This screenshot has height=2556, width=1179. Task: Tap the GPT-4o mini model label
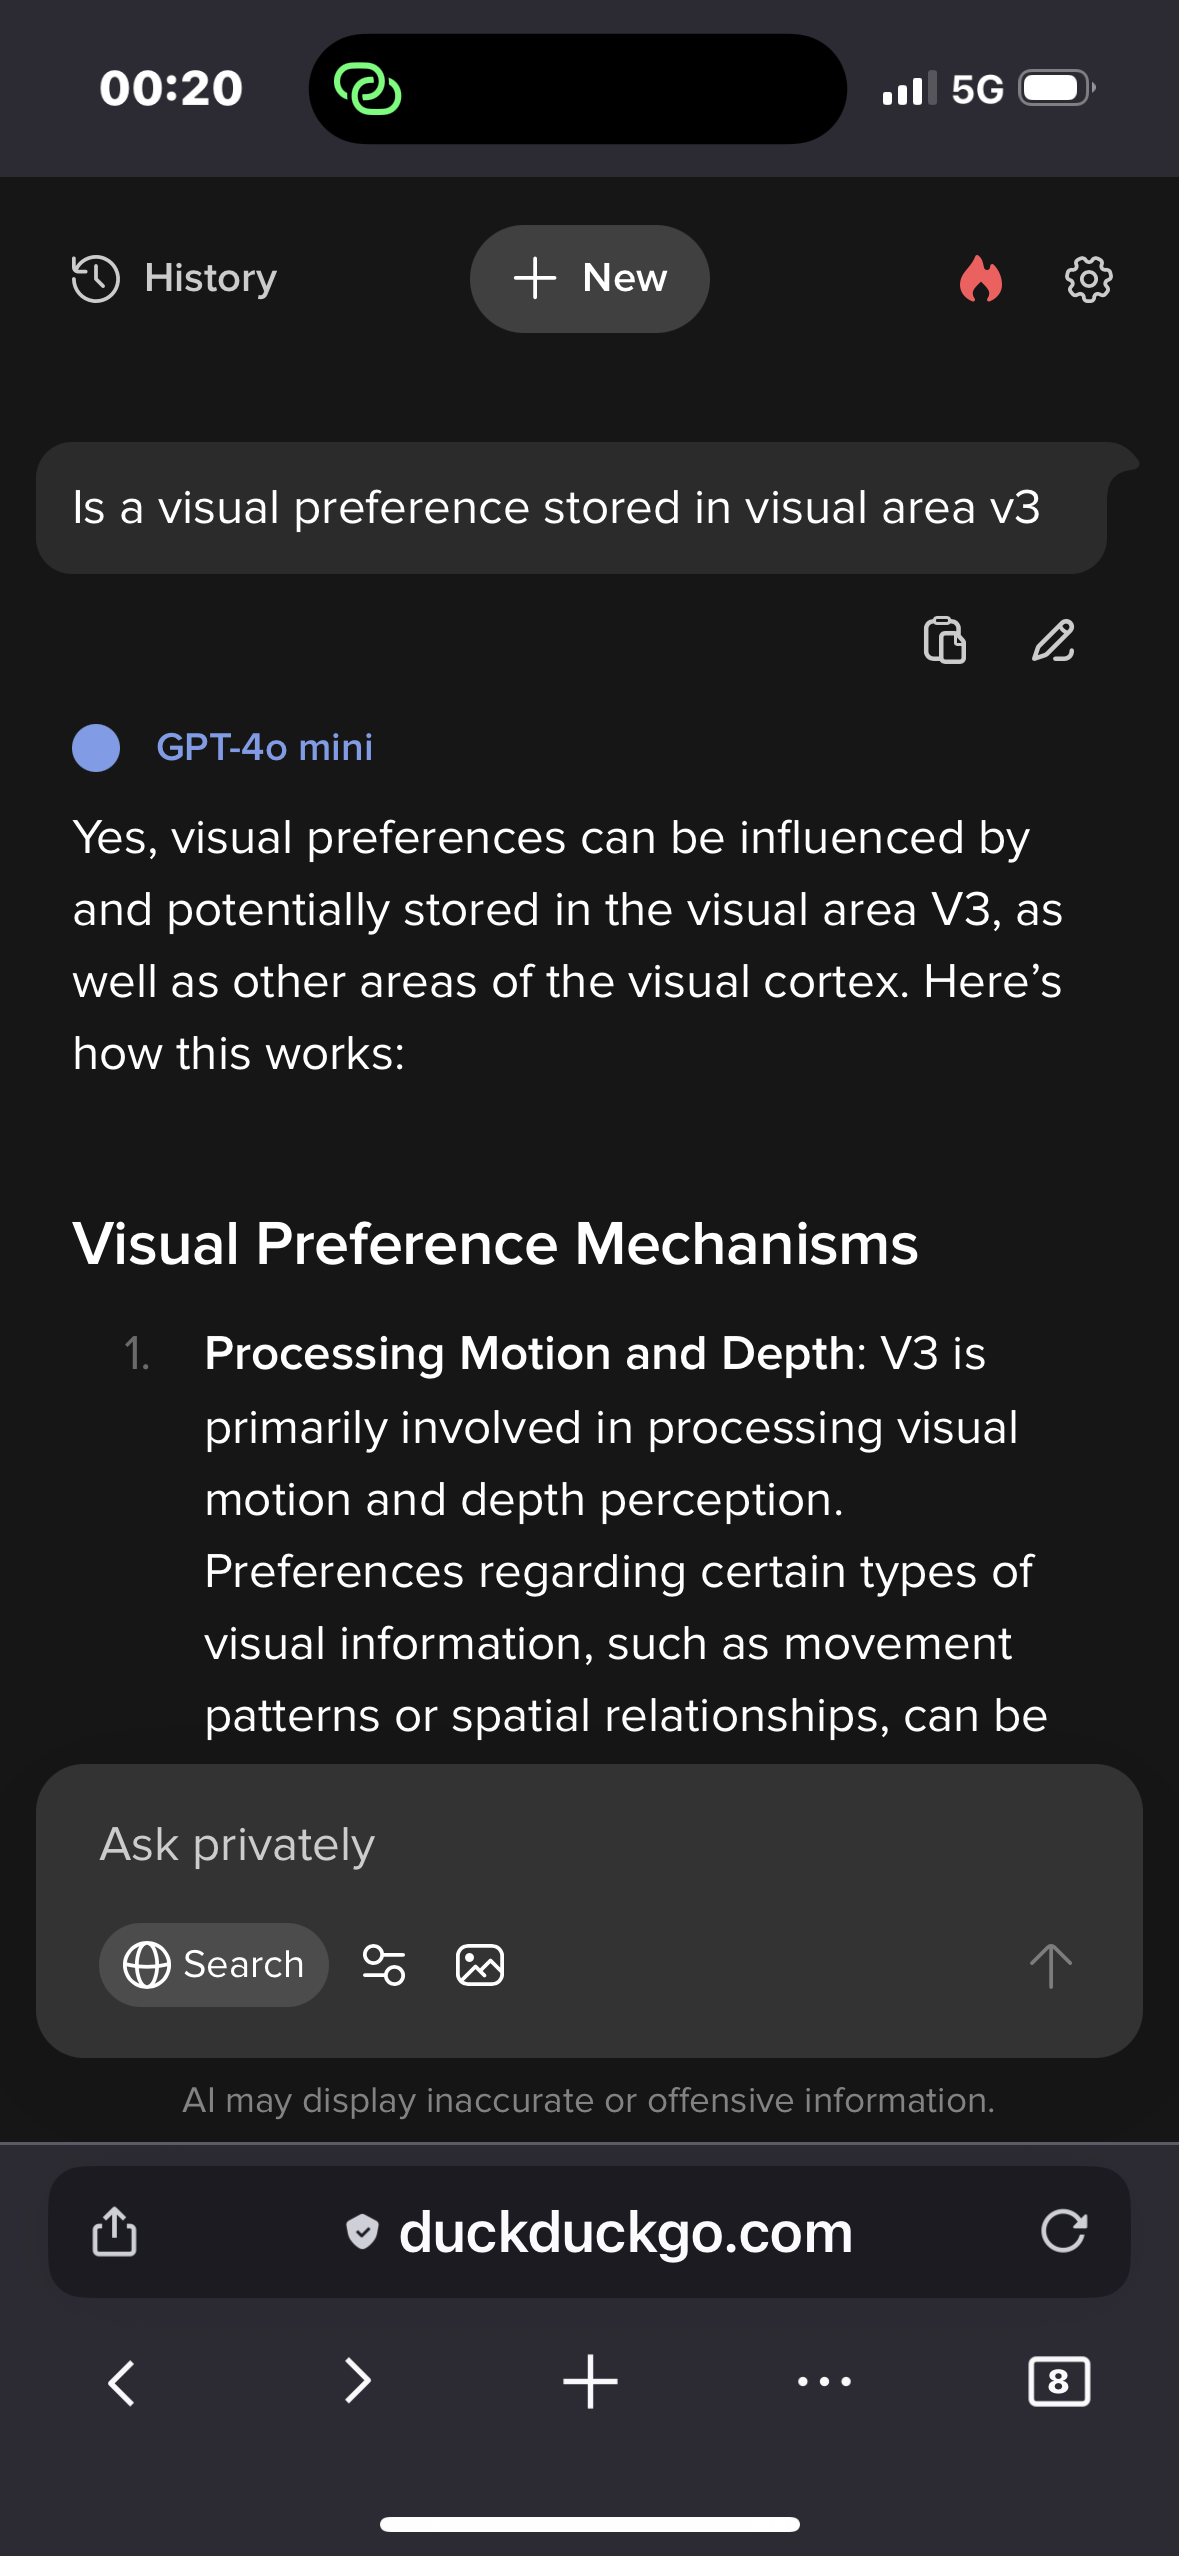[264, 747]
